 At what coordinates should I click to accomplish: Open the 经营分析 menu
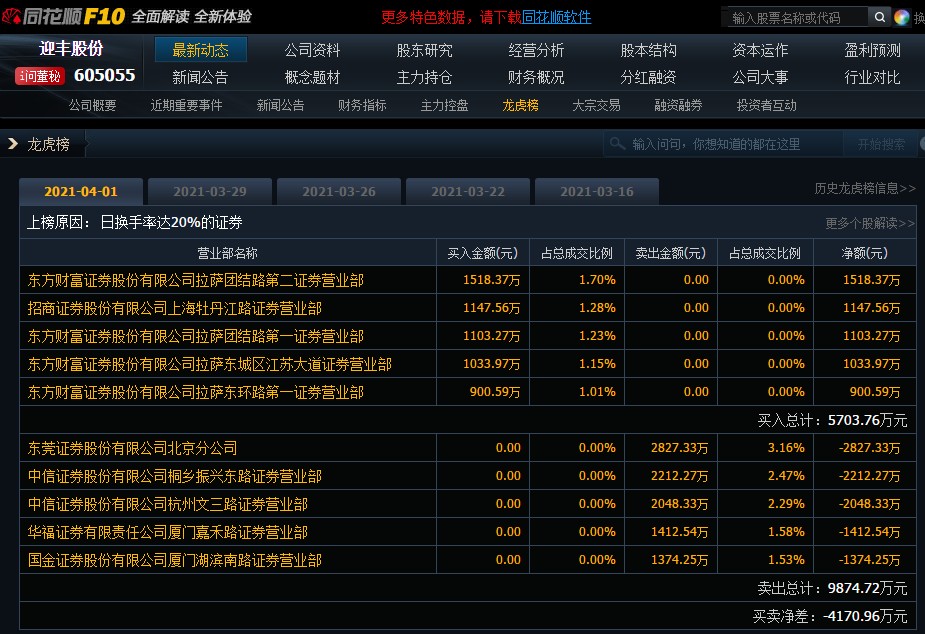[x=536, y=50]
